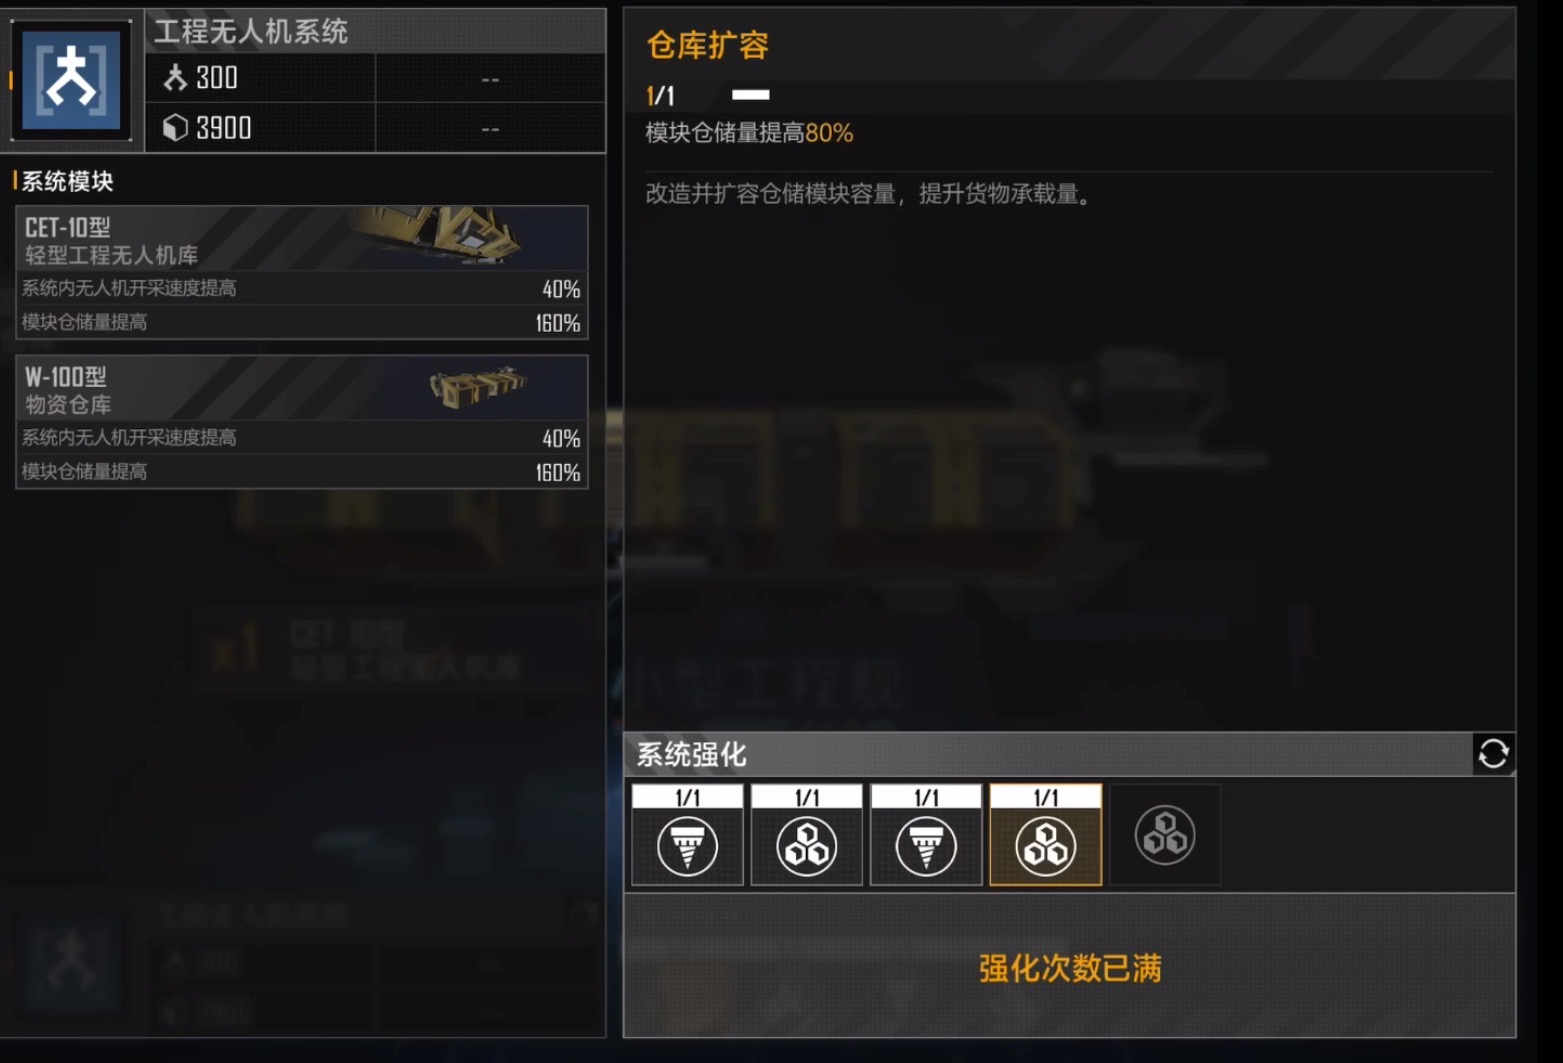Select the first drill enhancement slot
The height and width of the screenshot is (1063, 1563).
click(x=687, y=835)
